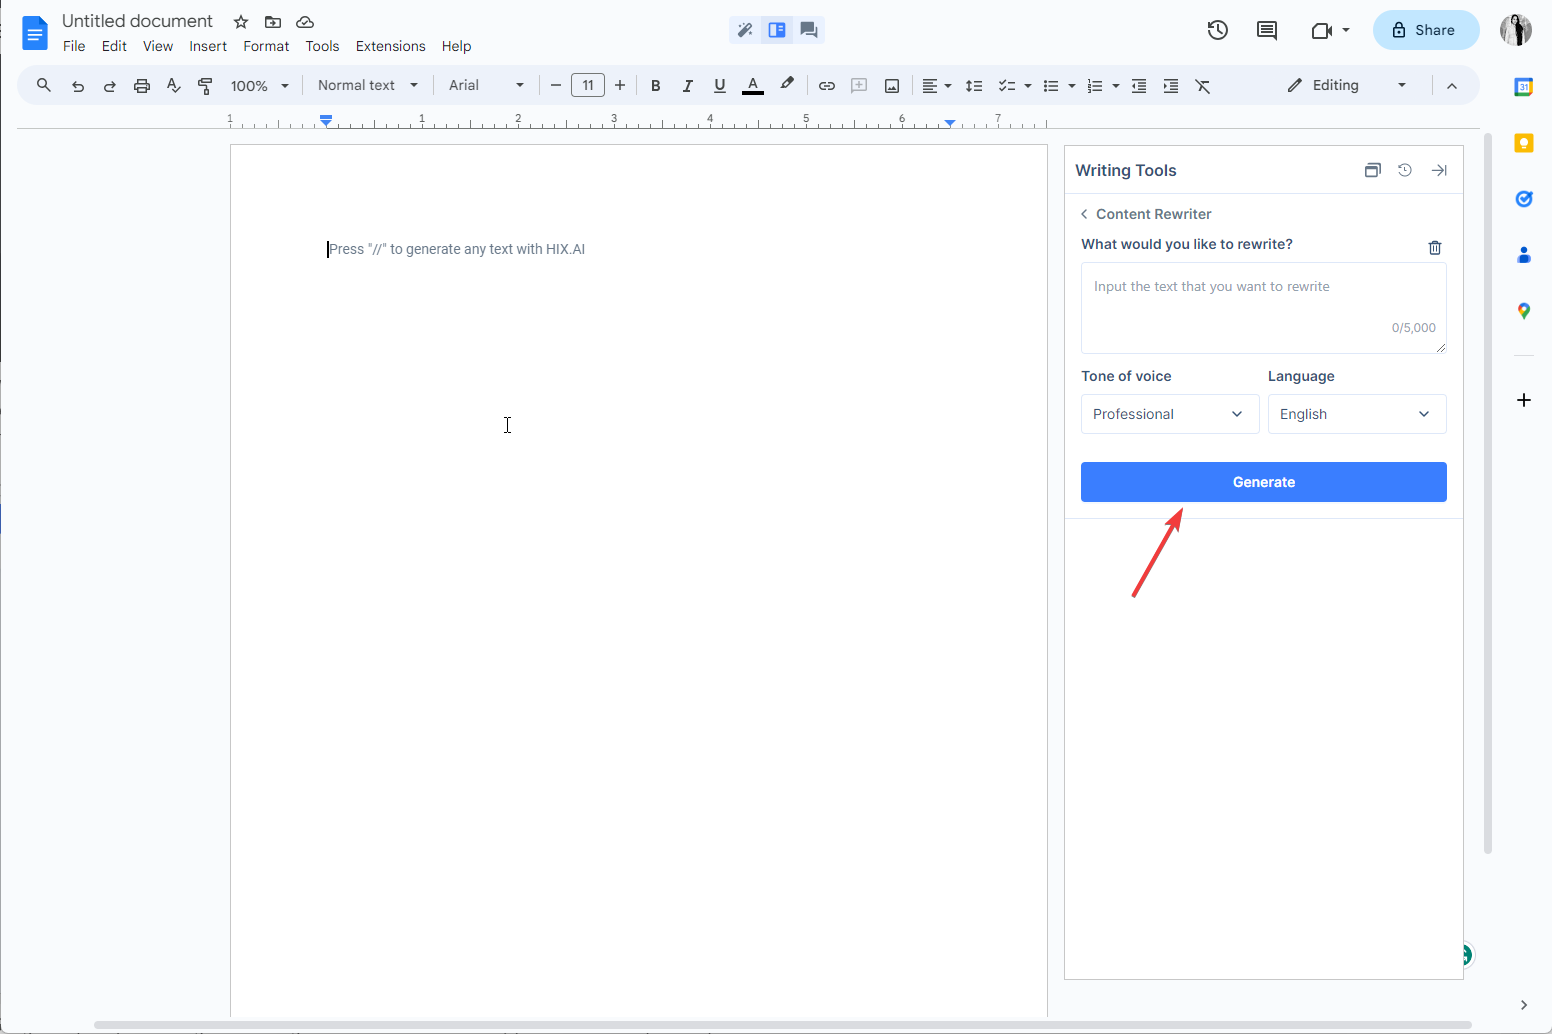
Task: Open the HIX.AI chat icon
Action: pyautogui.click(x=809, y=30)
